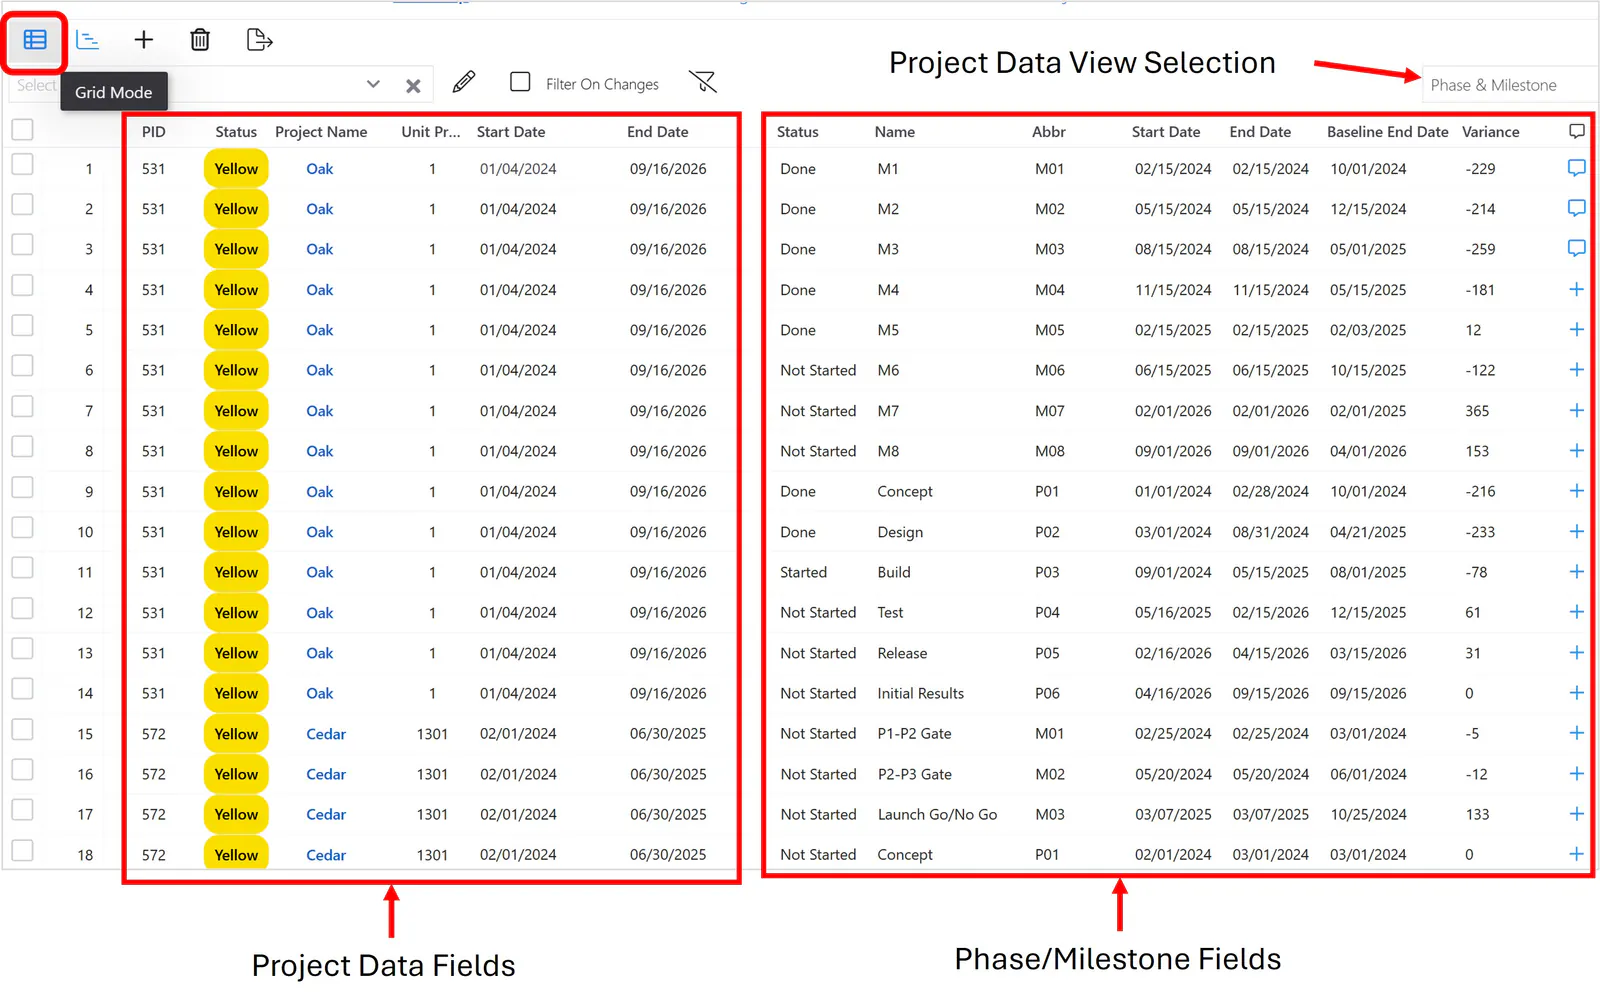Click the clear filter funnel icon
Image resolution: width=1600 pixels, height=1005 pixels.
[703, 82]
